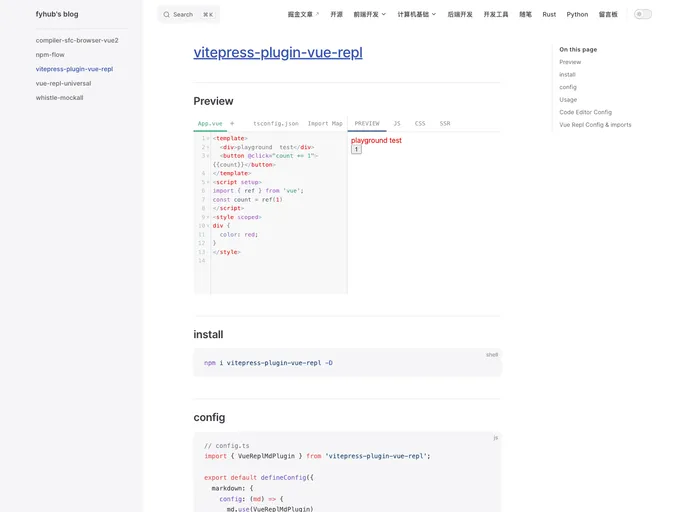Open the 随笔 nav item
Image resolution: width=688 pixels, height=512 pixels.
click(525, 14)
